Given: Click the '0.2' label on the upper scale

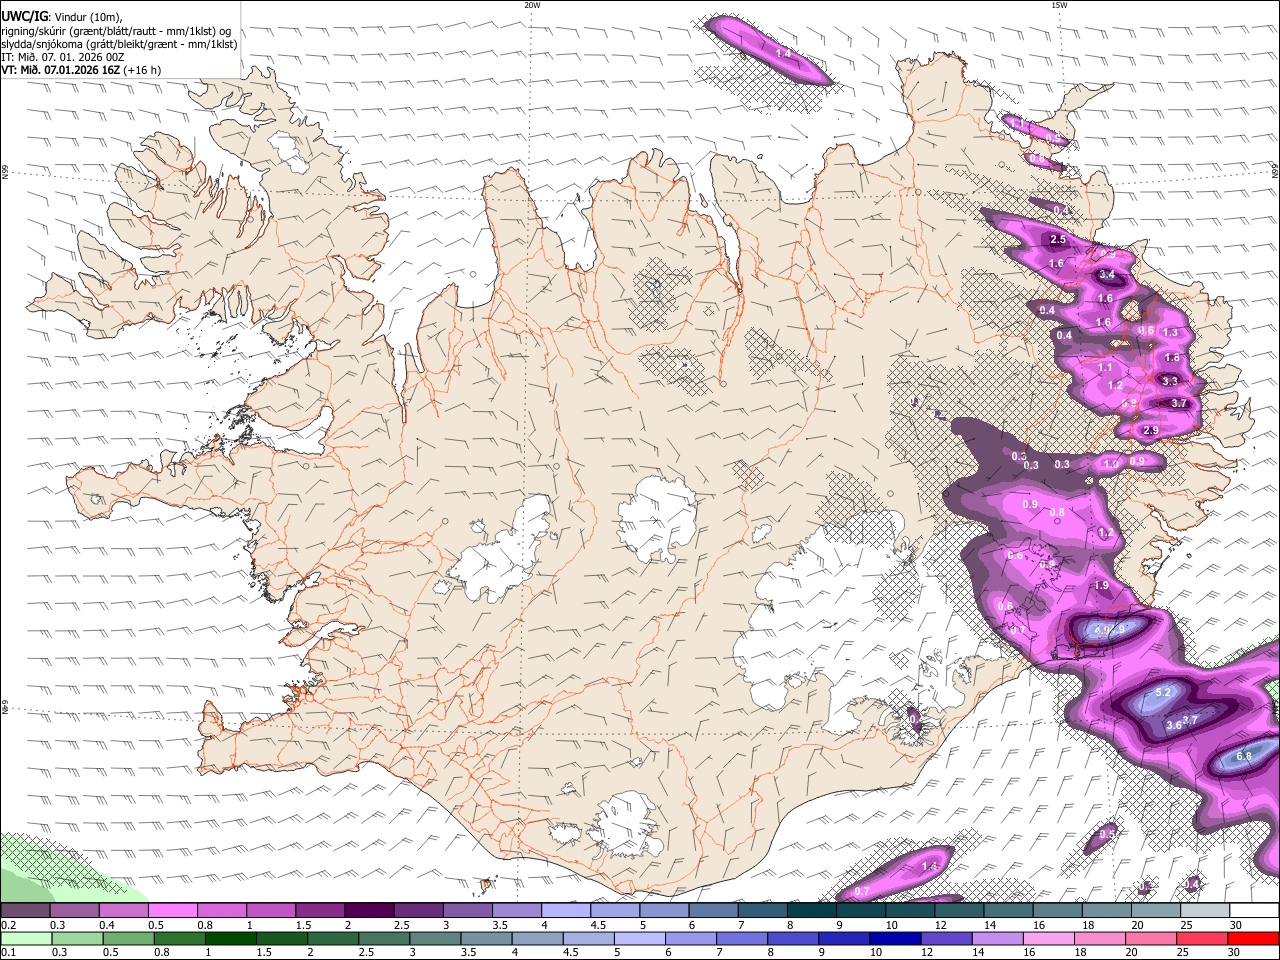Looking at the screenshot, I should point(8,925).
